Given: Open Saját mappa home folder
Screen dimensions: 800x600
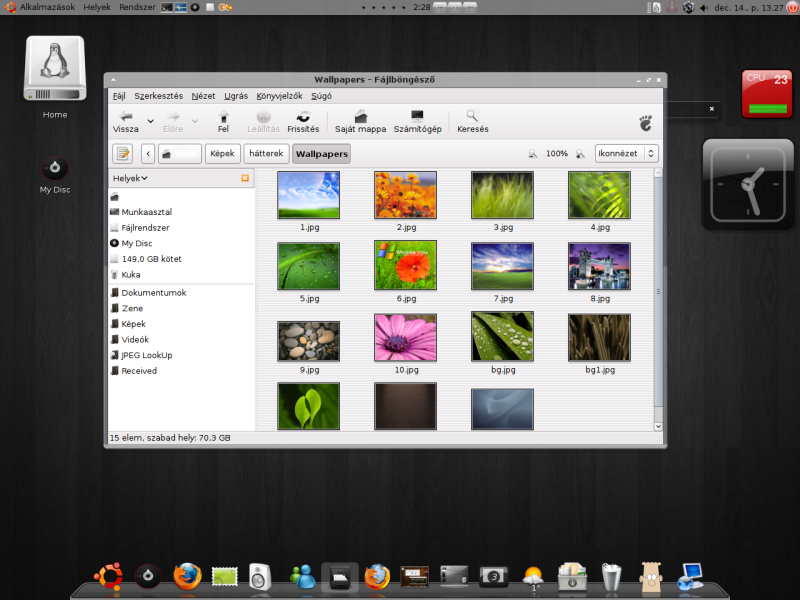Looking at the screenshot, I should 360,121.
